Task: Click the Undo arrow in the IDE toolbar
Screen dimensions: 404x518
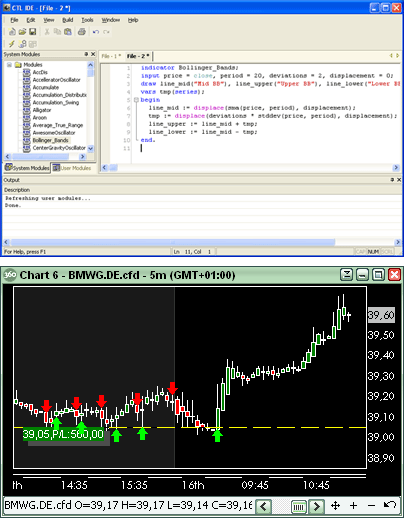Action: coord(96,32)
